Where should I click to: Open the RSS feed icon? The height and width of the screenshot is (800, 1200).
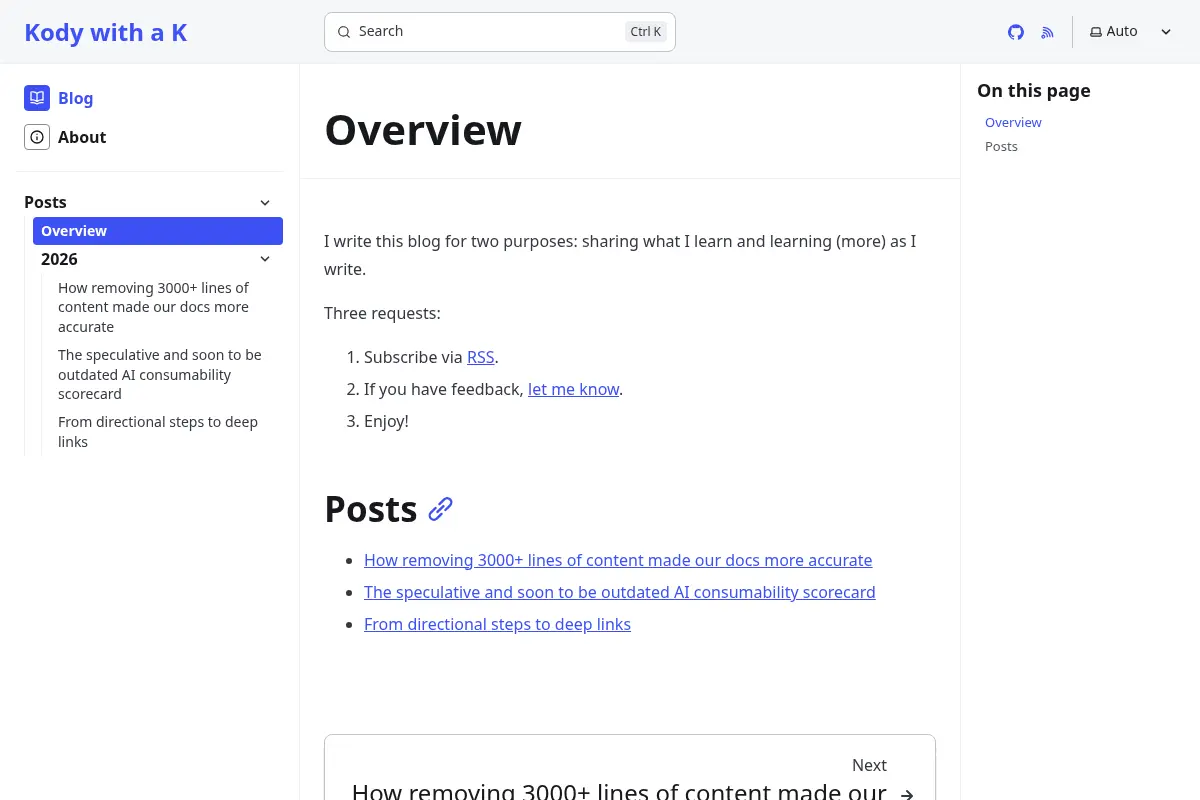1048,32
